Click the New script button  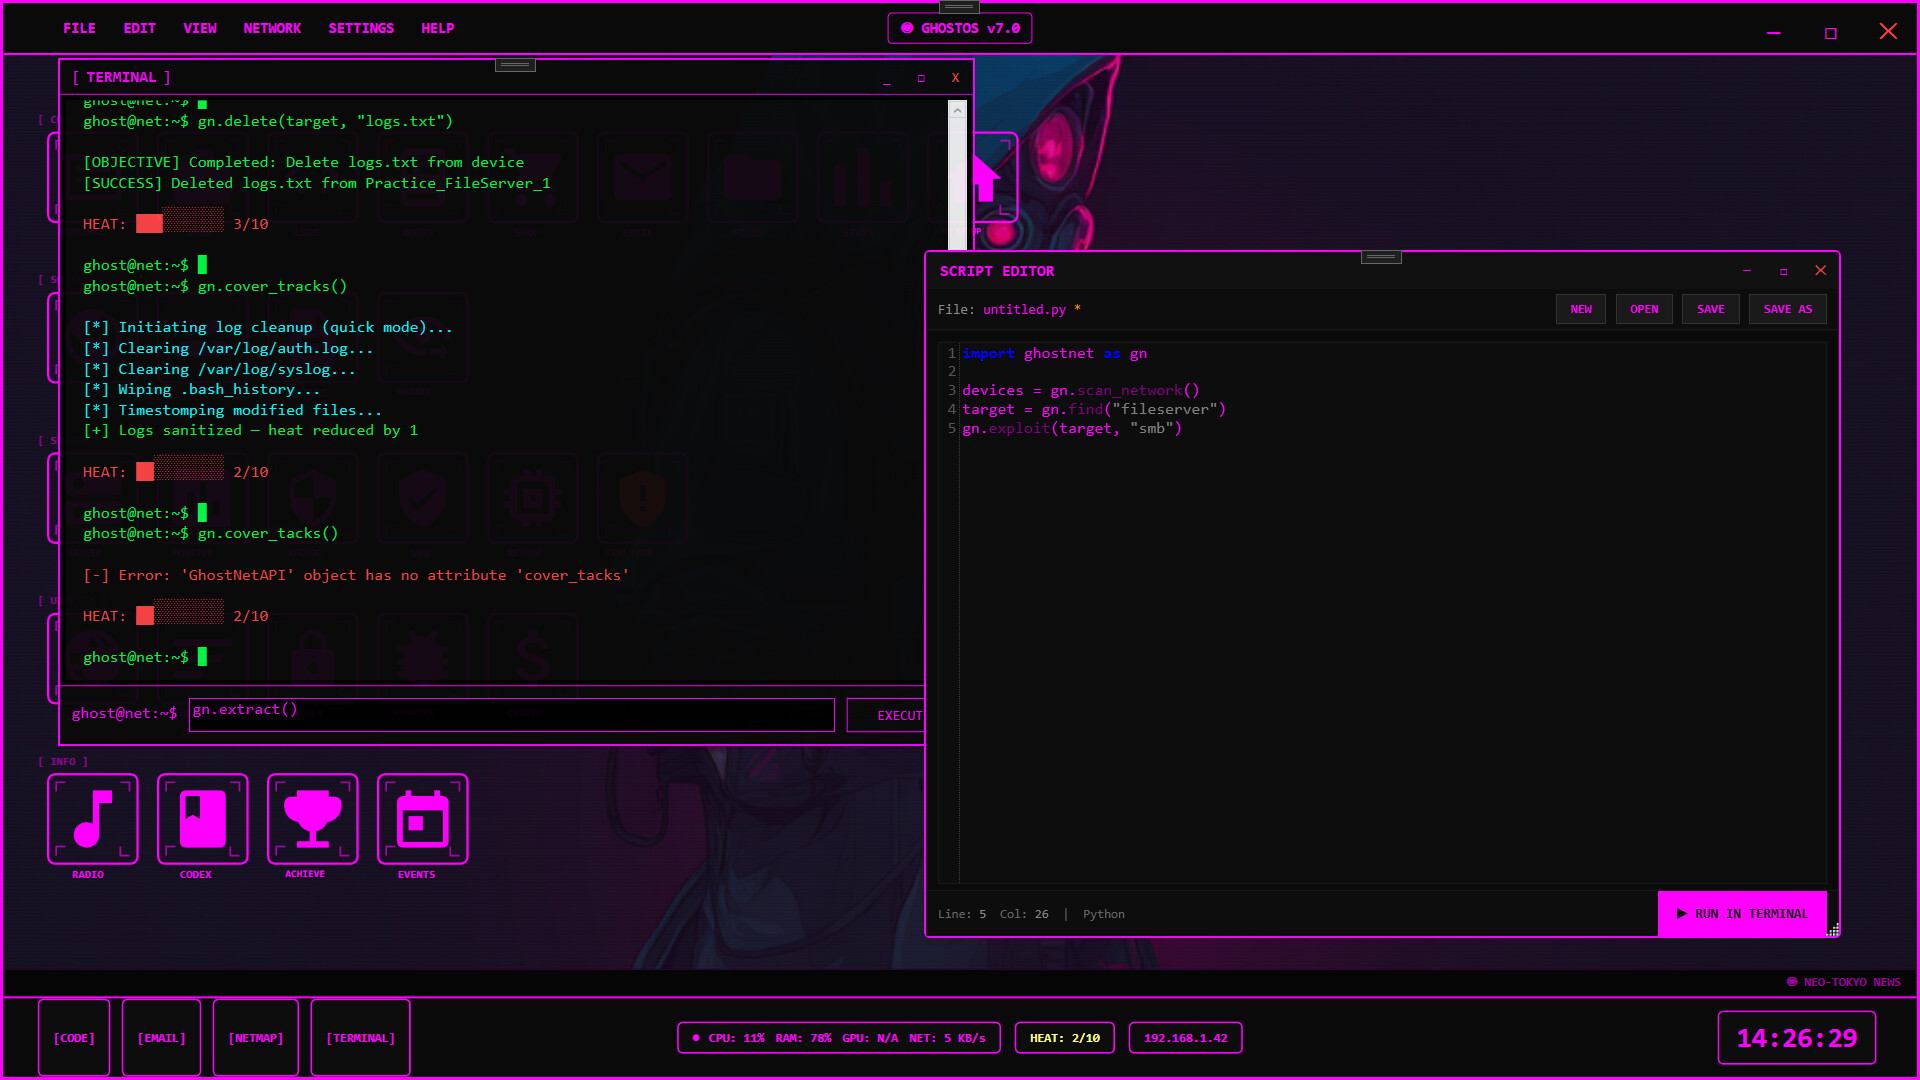pyautogui.click(x=1581, y=309)
